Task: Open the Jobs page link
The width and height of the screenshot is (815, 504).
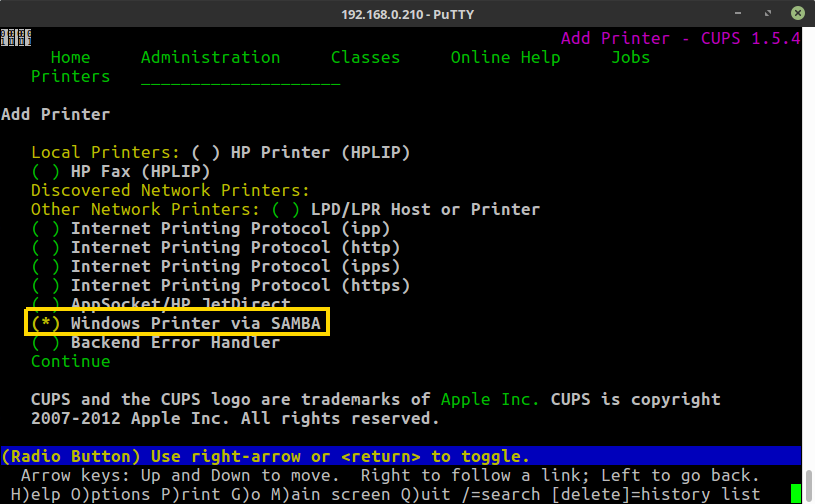Action: (630, 58)
